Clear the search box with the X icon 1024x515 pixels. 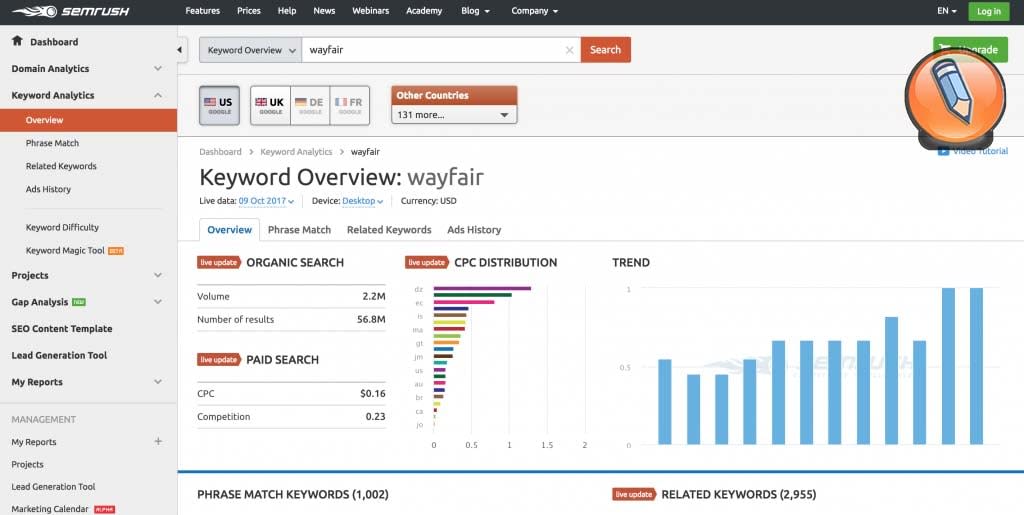(569, 50)
